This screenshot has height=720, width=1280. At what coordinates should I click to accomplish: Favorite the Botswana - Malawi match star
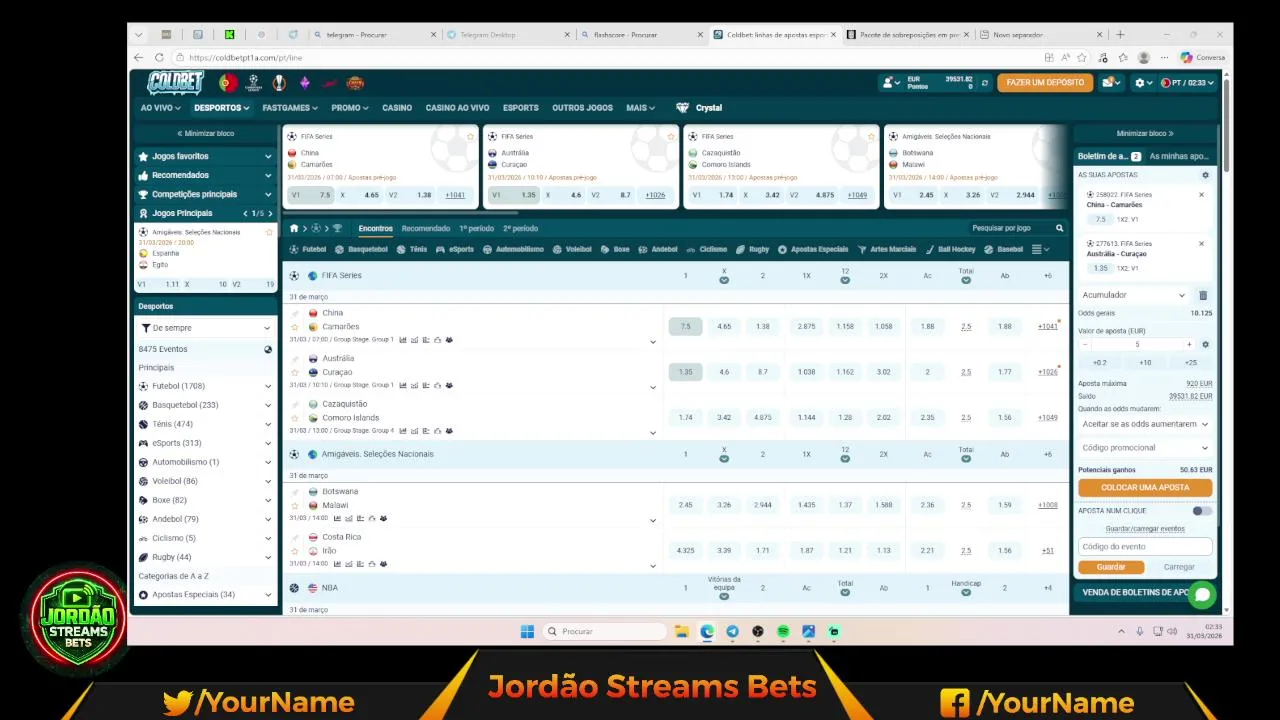tap(295, 506)
